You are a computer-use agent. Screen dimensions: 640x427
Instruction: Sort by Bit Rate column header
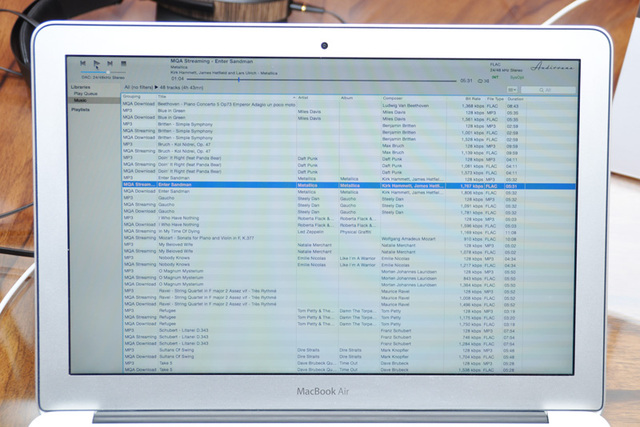473,97
